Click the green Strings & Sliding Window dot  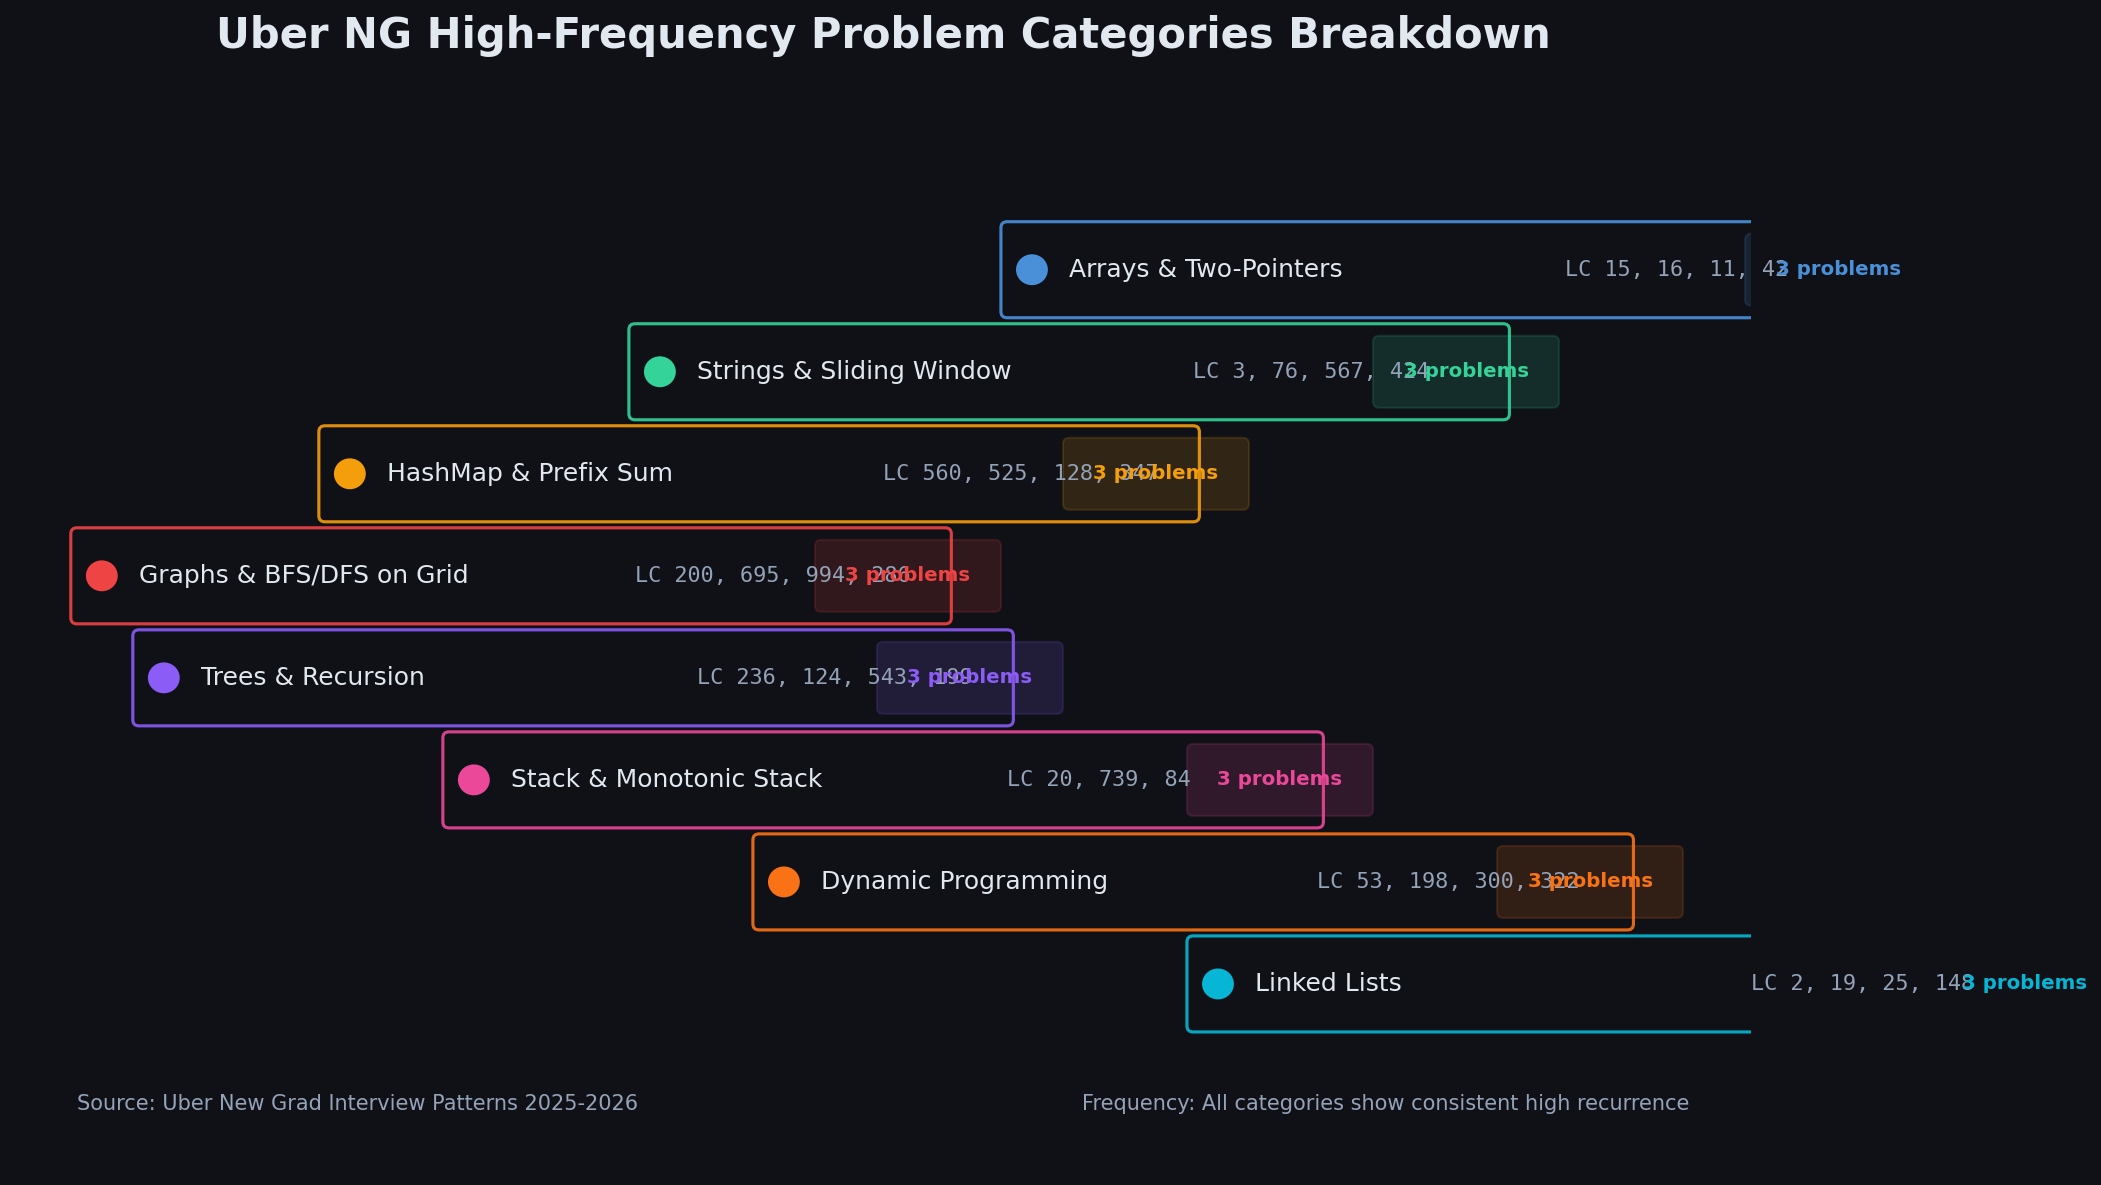[660, 372]
